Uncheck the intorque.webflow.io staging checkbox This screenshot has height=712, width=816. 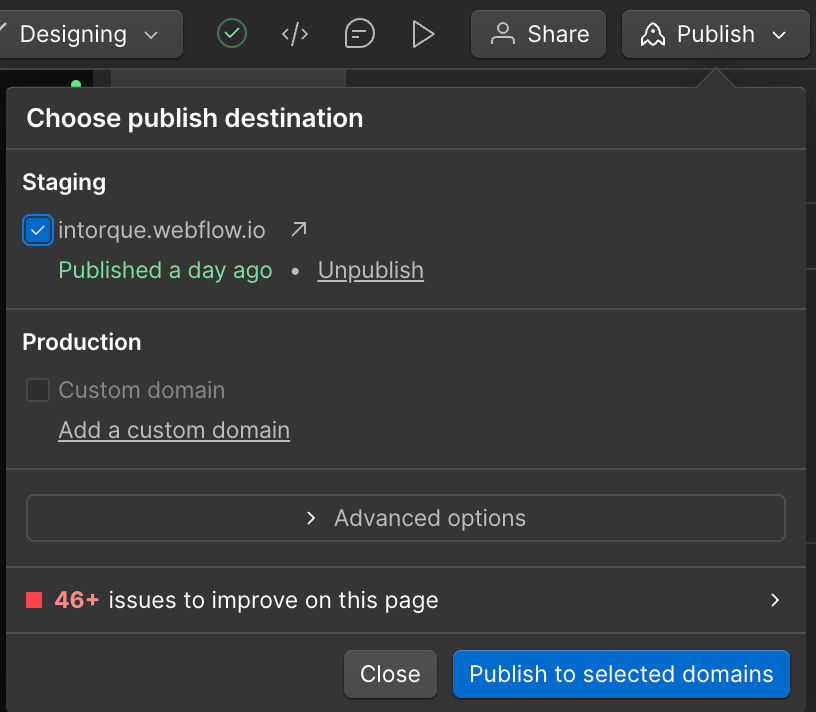click(x=38, y=230)
